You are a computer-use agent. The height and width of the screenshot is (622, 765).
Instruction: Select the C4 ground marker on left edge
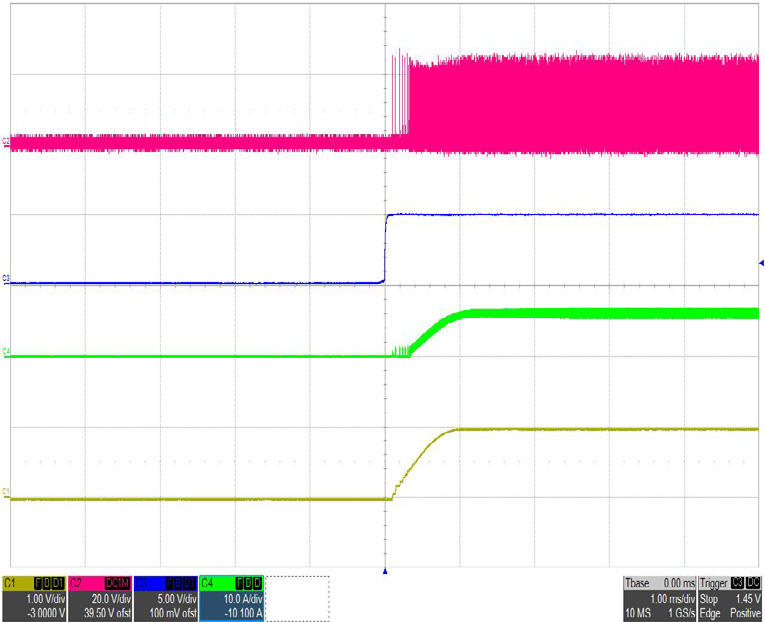click(8, 354)
